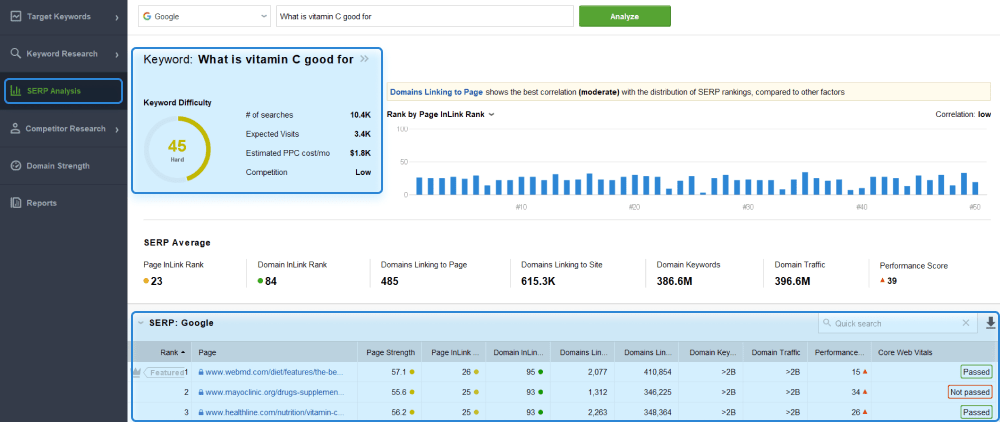Open Competitor Research in the sidebar
This screenshot has width=1000, height=422.
(63, 129)
